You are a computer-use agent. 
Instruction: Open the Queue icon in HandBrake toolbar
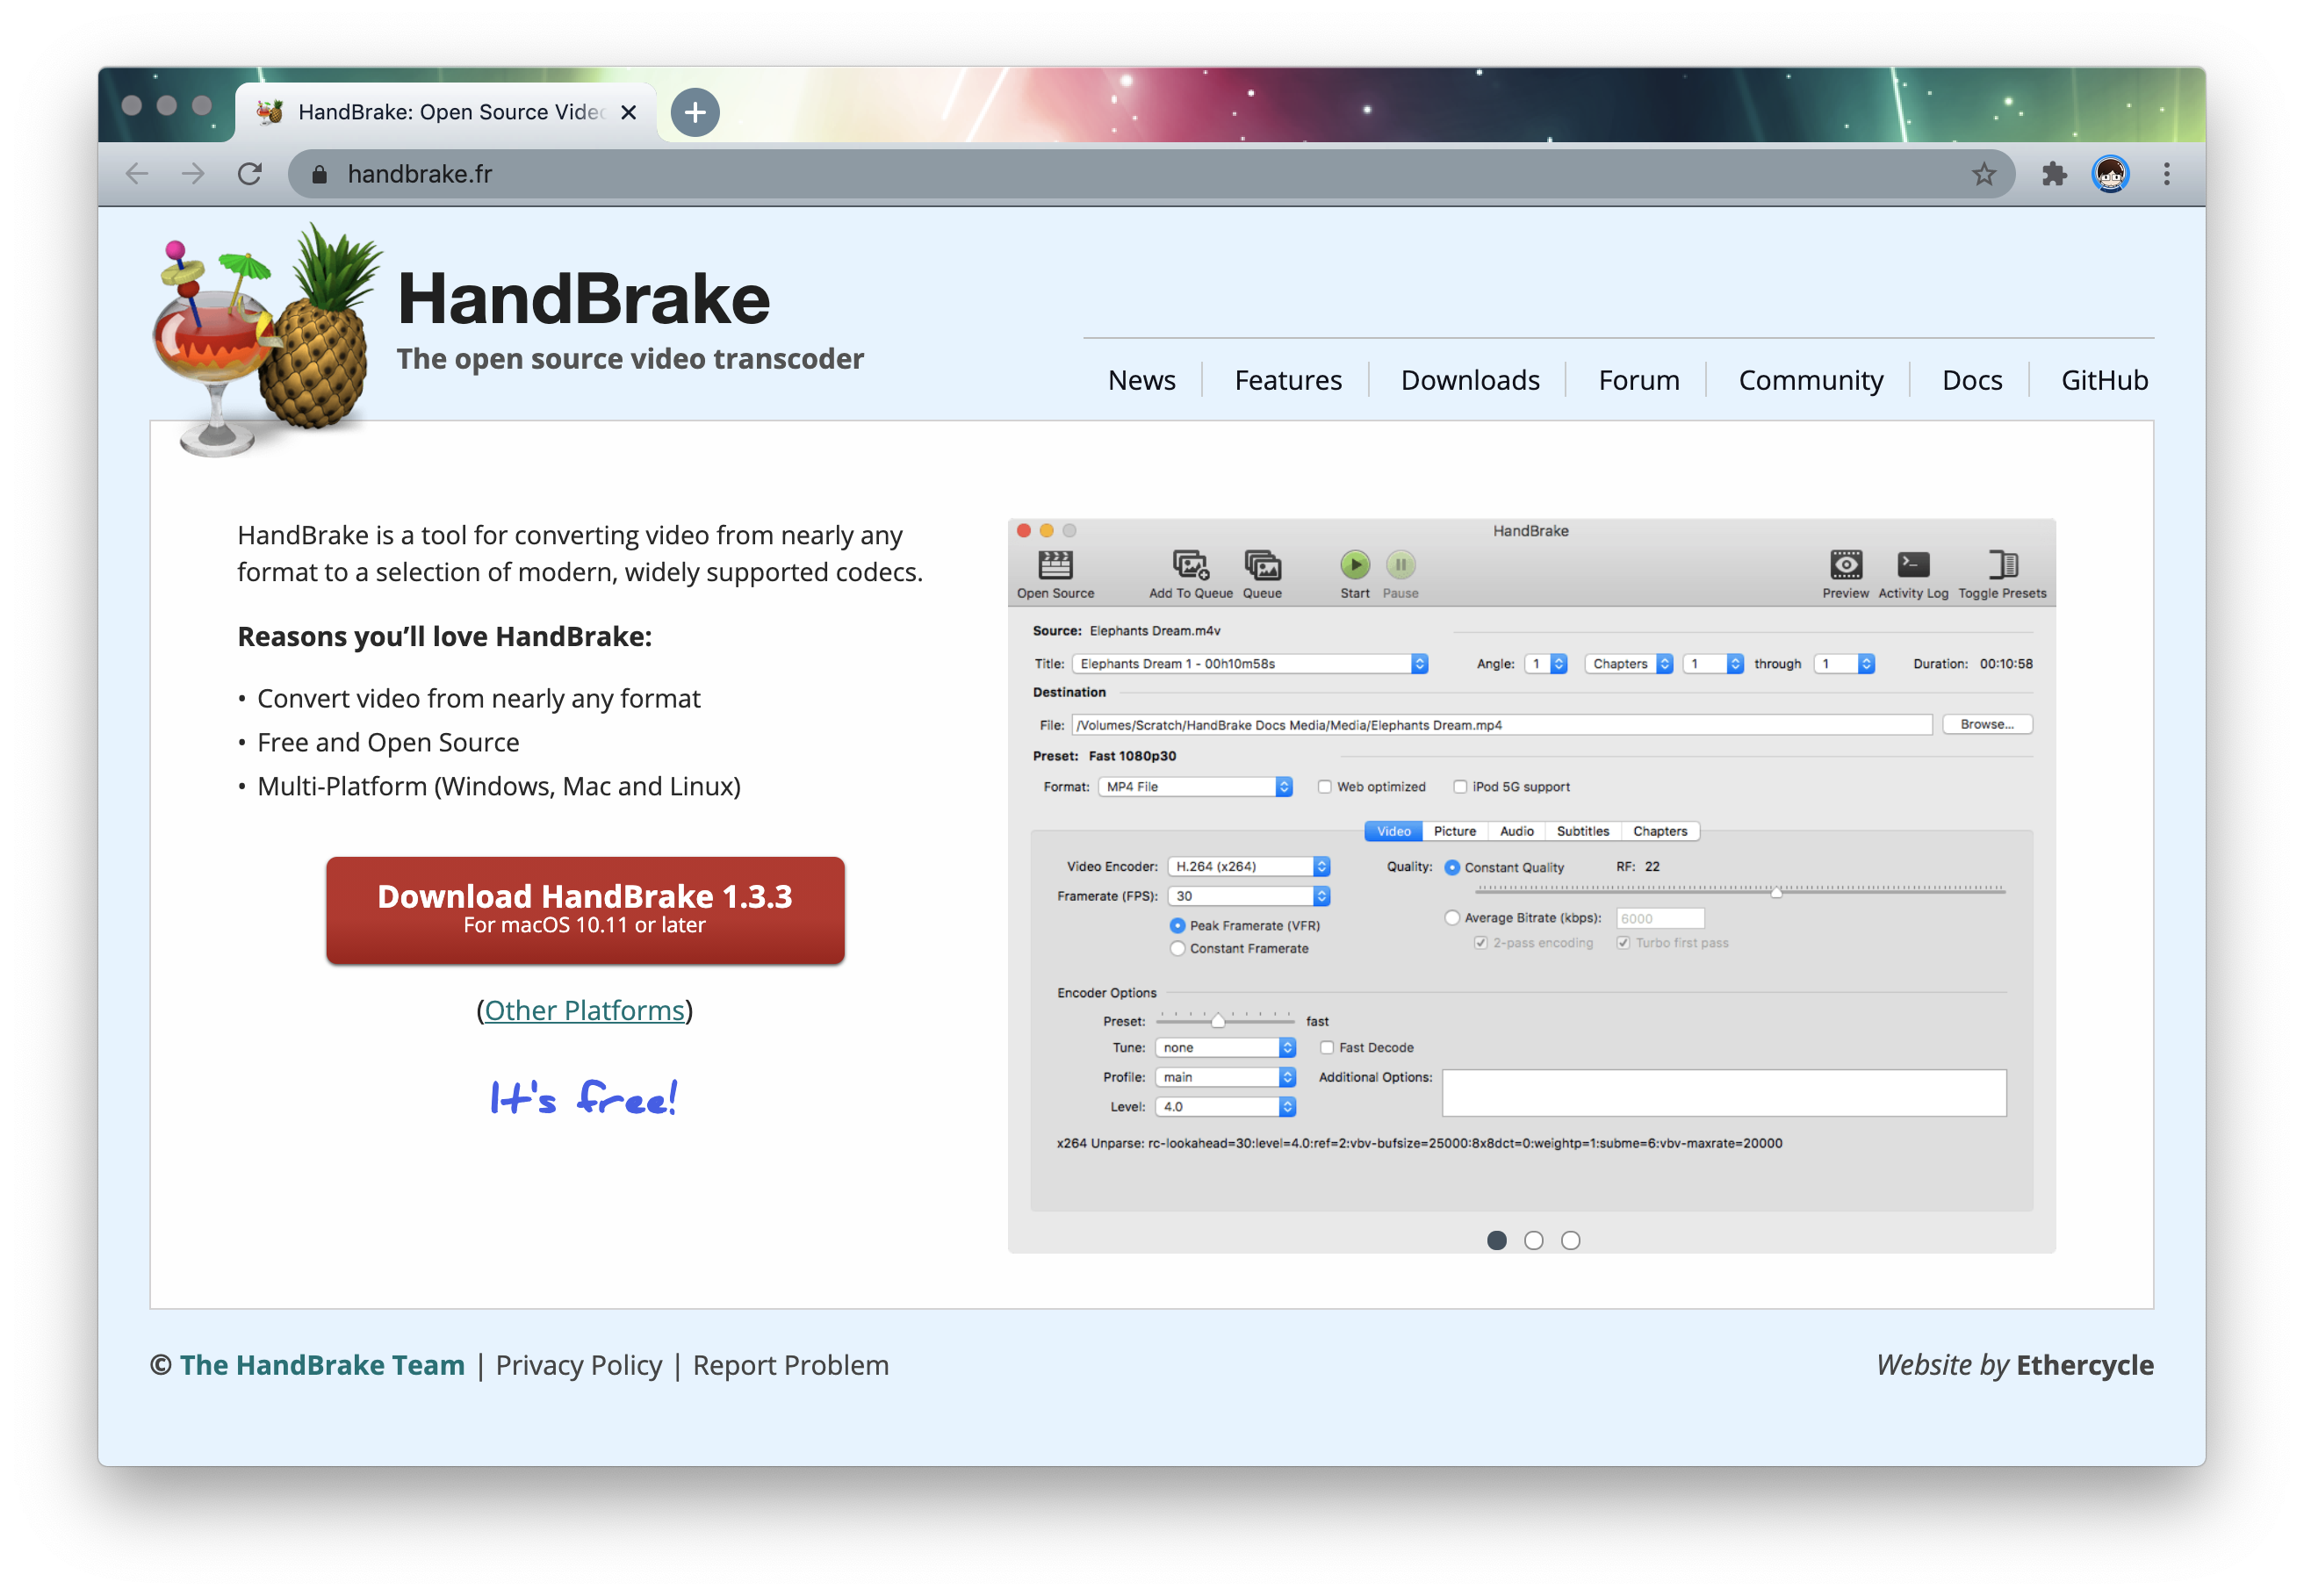1262,565
